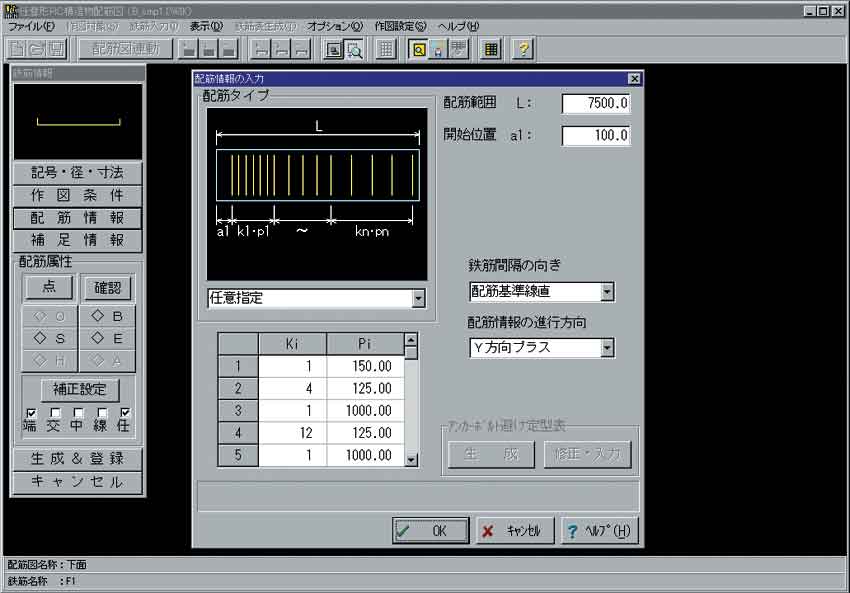Click the 作図条件 button

click(78, 195)
